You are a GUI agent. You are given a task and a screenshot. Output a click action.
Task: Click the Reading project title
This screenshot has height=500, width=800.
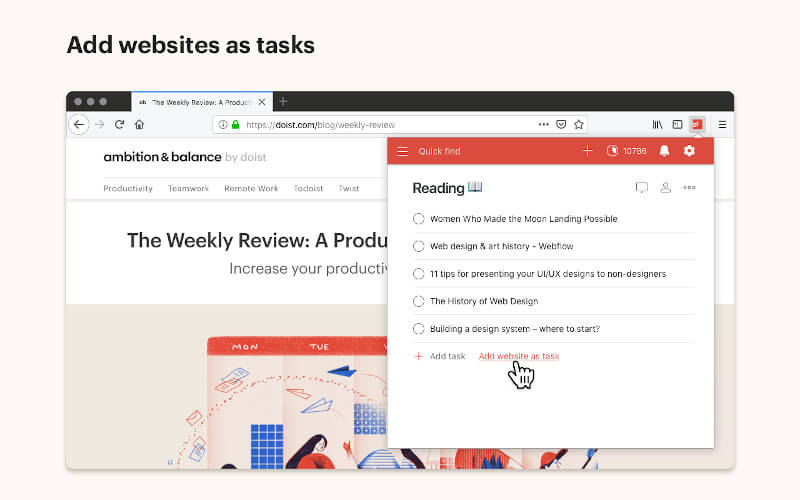coord(439,188)
